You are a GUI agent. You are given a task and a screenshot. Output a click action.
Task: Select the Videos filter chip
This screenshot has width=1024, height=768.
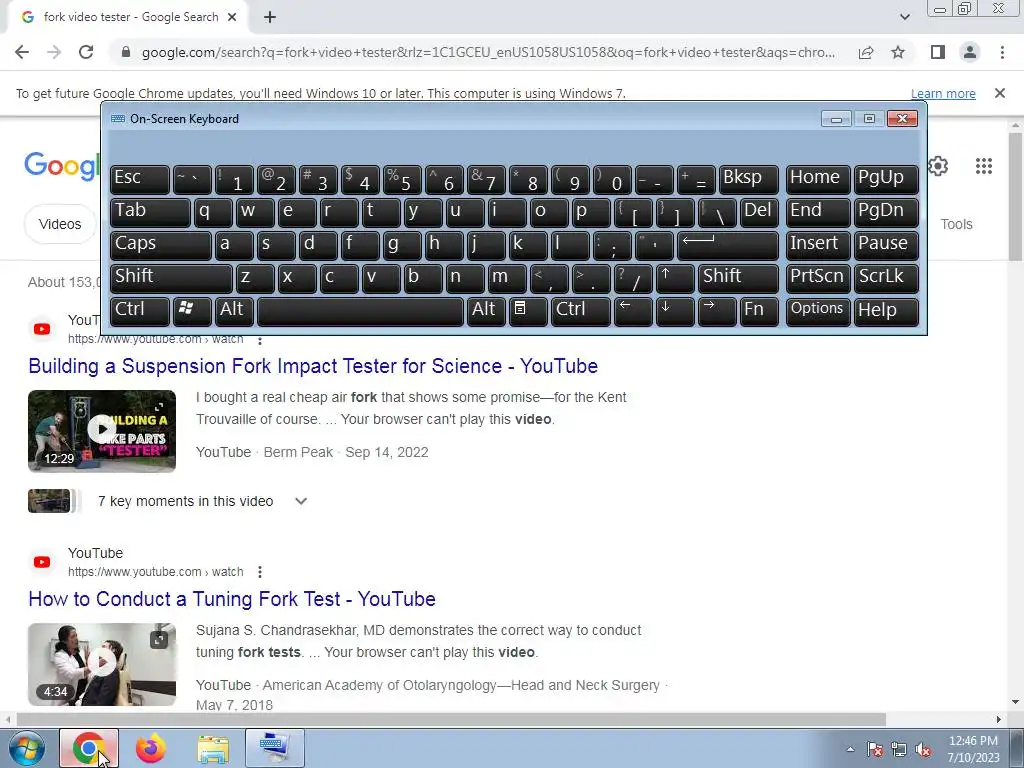coord(59,224)
